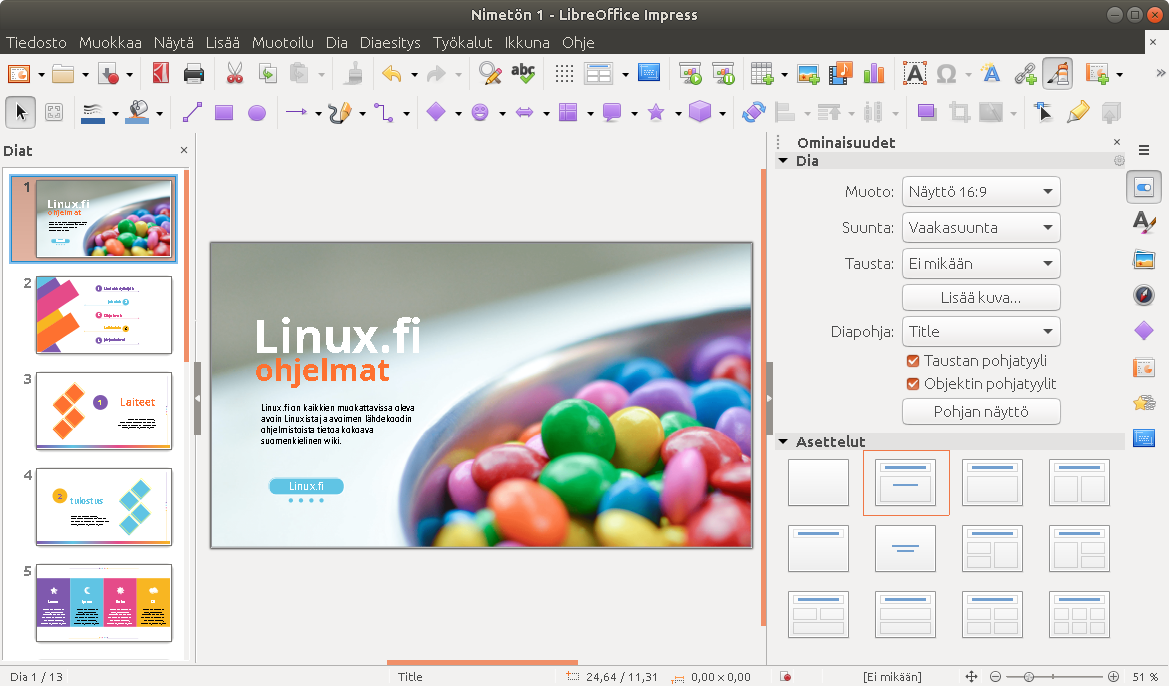Uncheck Objektin pohjatyylit checkbox
1169x686 pixels.
tap(912, 384)
